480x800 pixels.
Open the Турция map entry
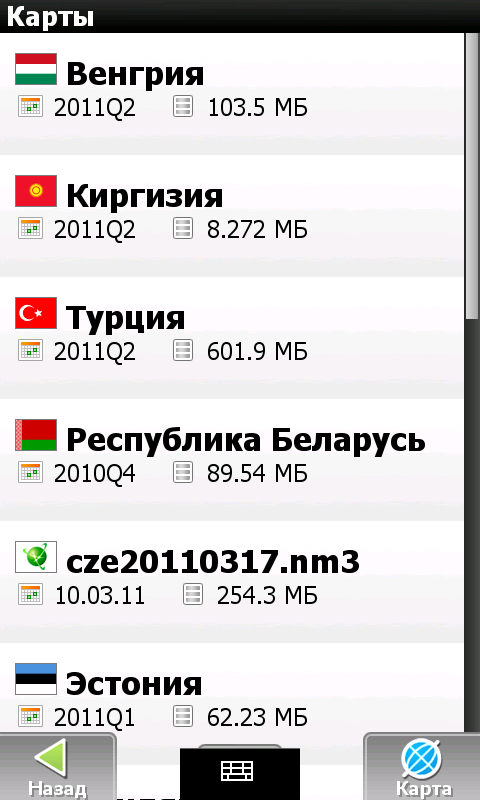232,338
